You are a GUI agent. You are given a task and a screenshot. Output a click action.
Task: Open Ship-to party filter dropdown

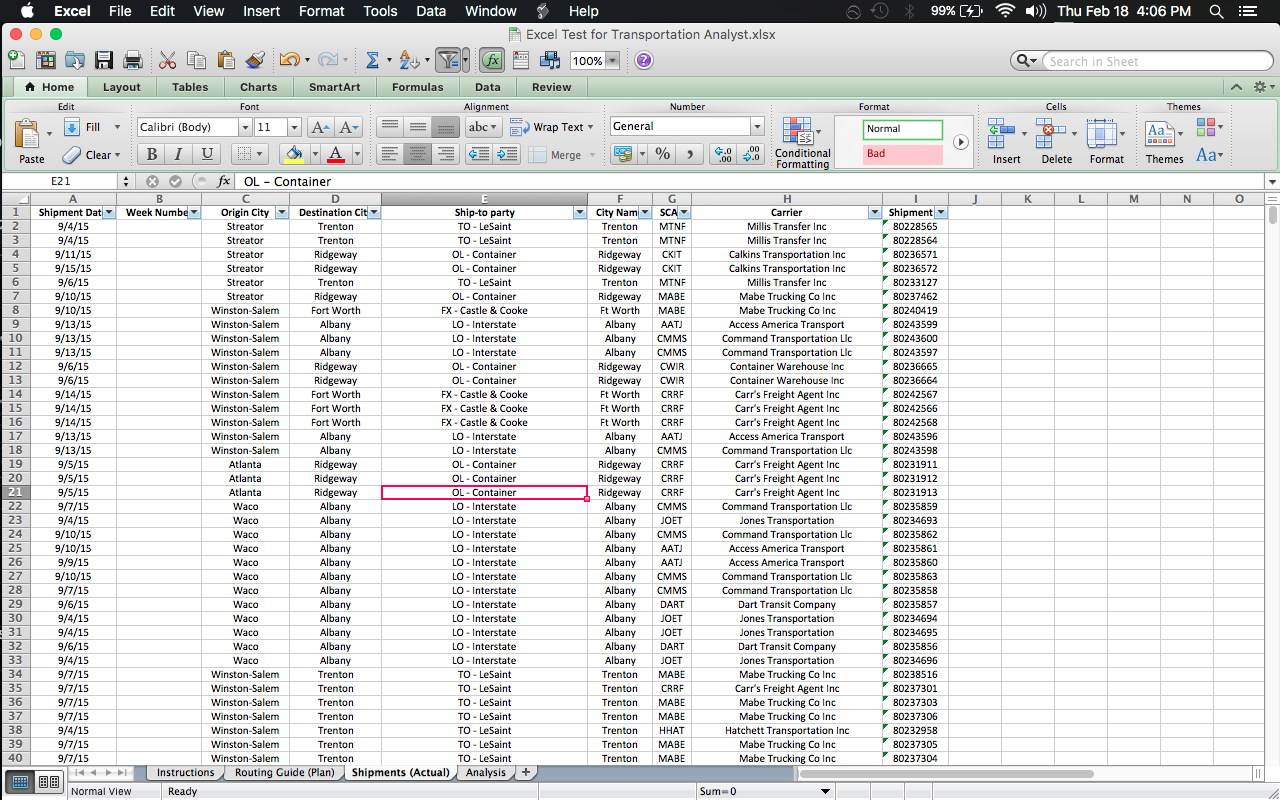point(580,212)
